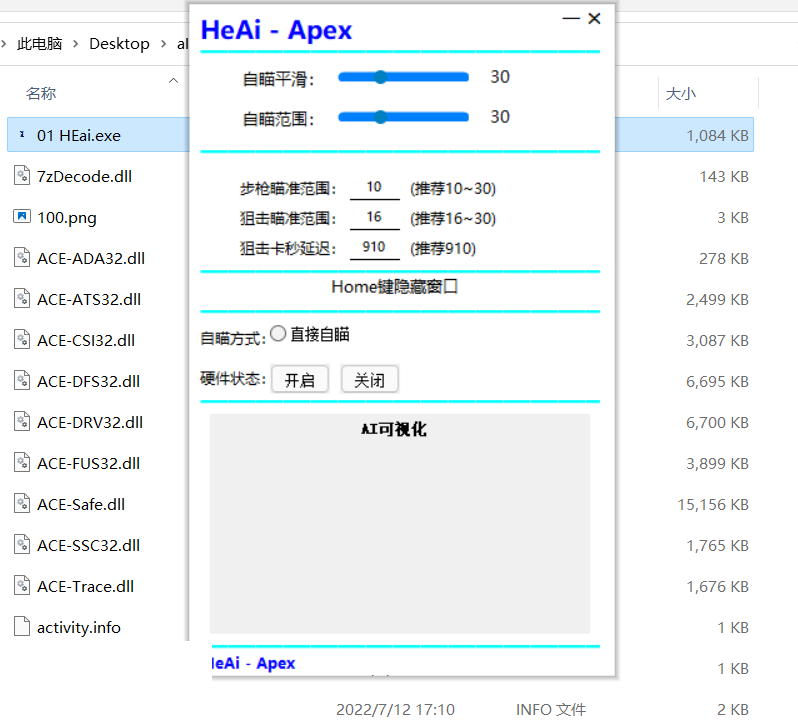Select the ACE-Safe.dll file name
This screenshot has width=798, height=725.
pyautogui.click(x=81, y=505)
